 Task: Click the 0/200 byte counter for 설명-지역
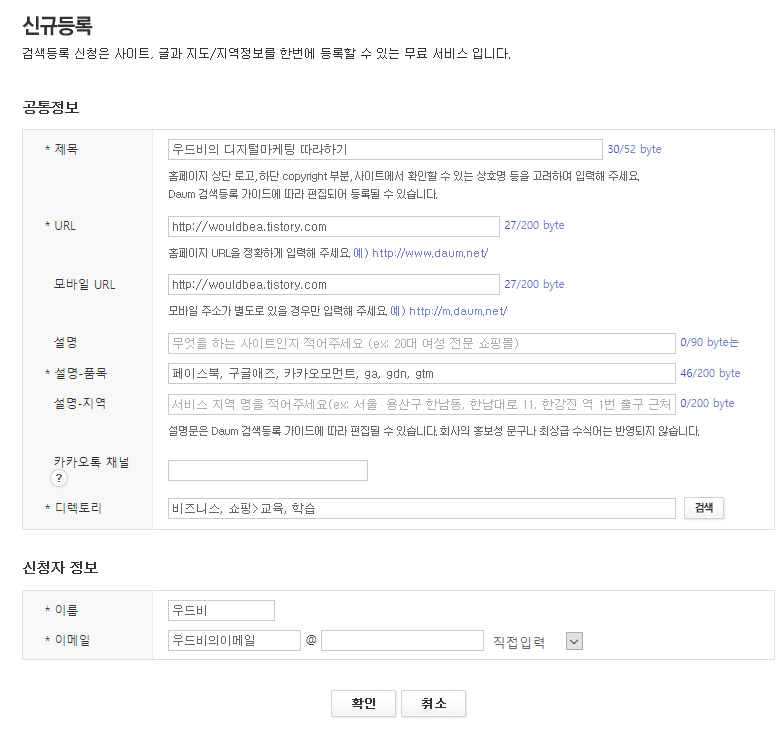(707, 403)
